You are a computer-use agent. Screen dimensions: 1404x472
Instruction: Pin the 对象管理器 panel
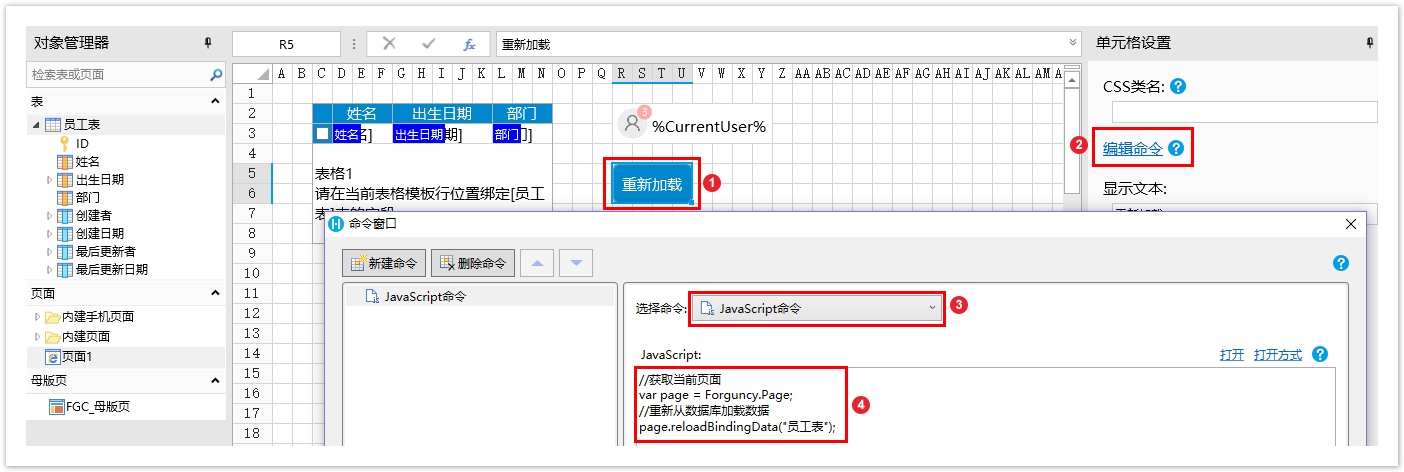[x=208, y=43]
